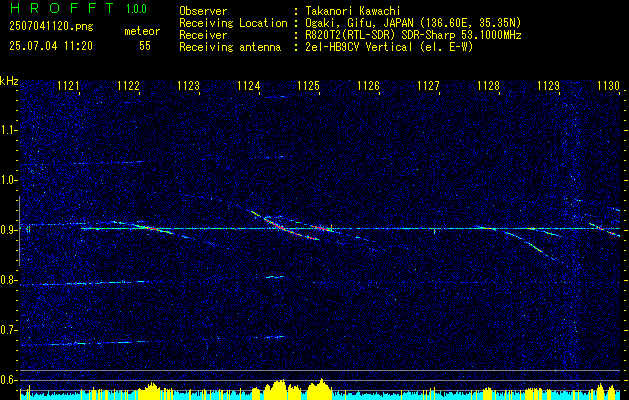This screenshot has height=400, width=629.
Task: Click the 0.9 kHz frequency label
Action: point(9,230)
